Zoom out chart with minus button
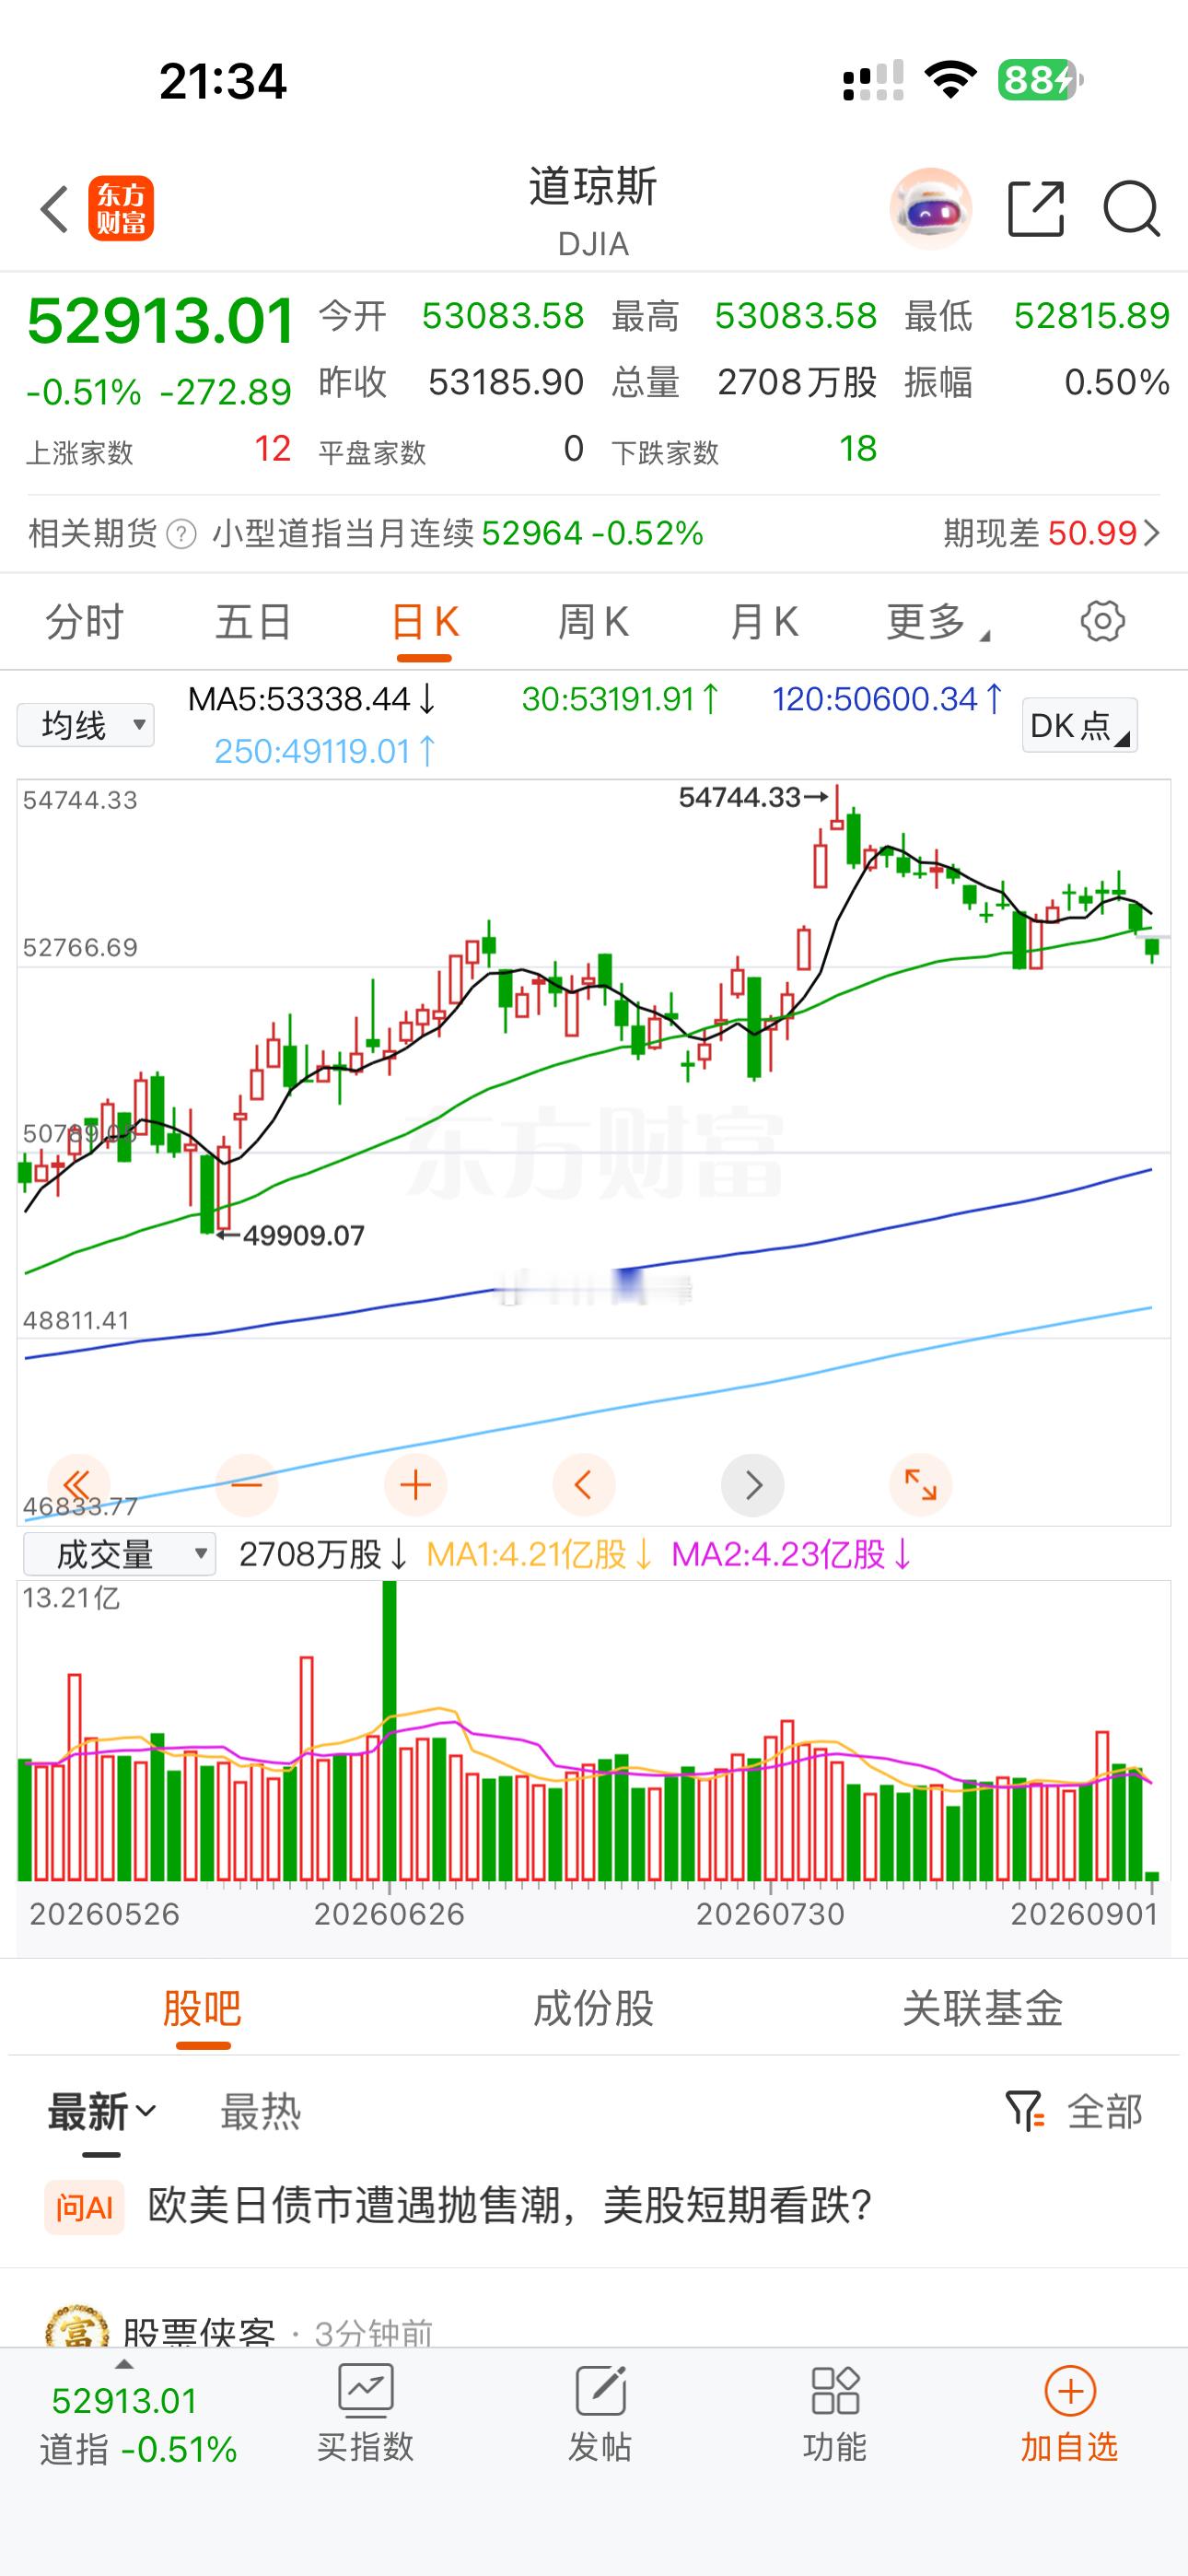The image size is (1188, 2576). (246, 1485)
